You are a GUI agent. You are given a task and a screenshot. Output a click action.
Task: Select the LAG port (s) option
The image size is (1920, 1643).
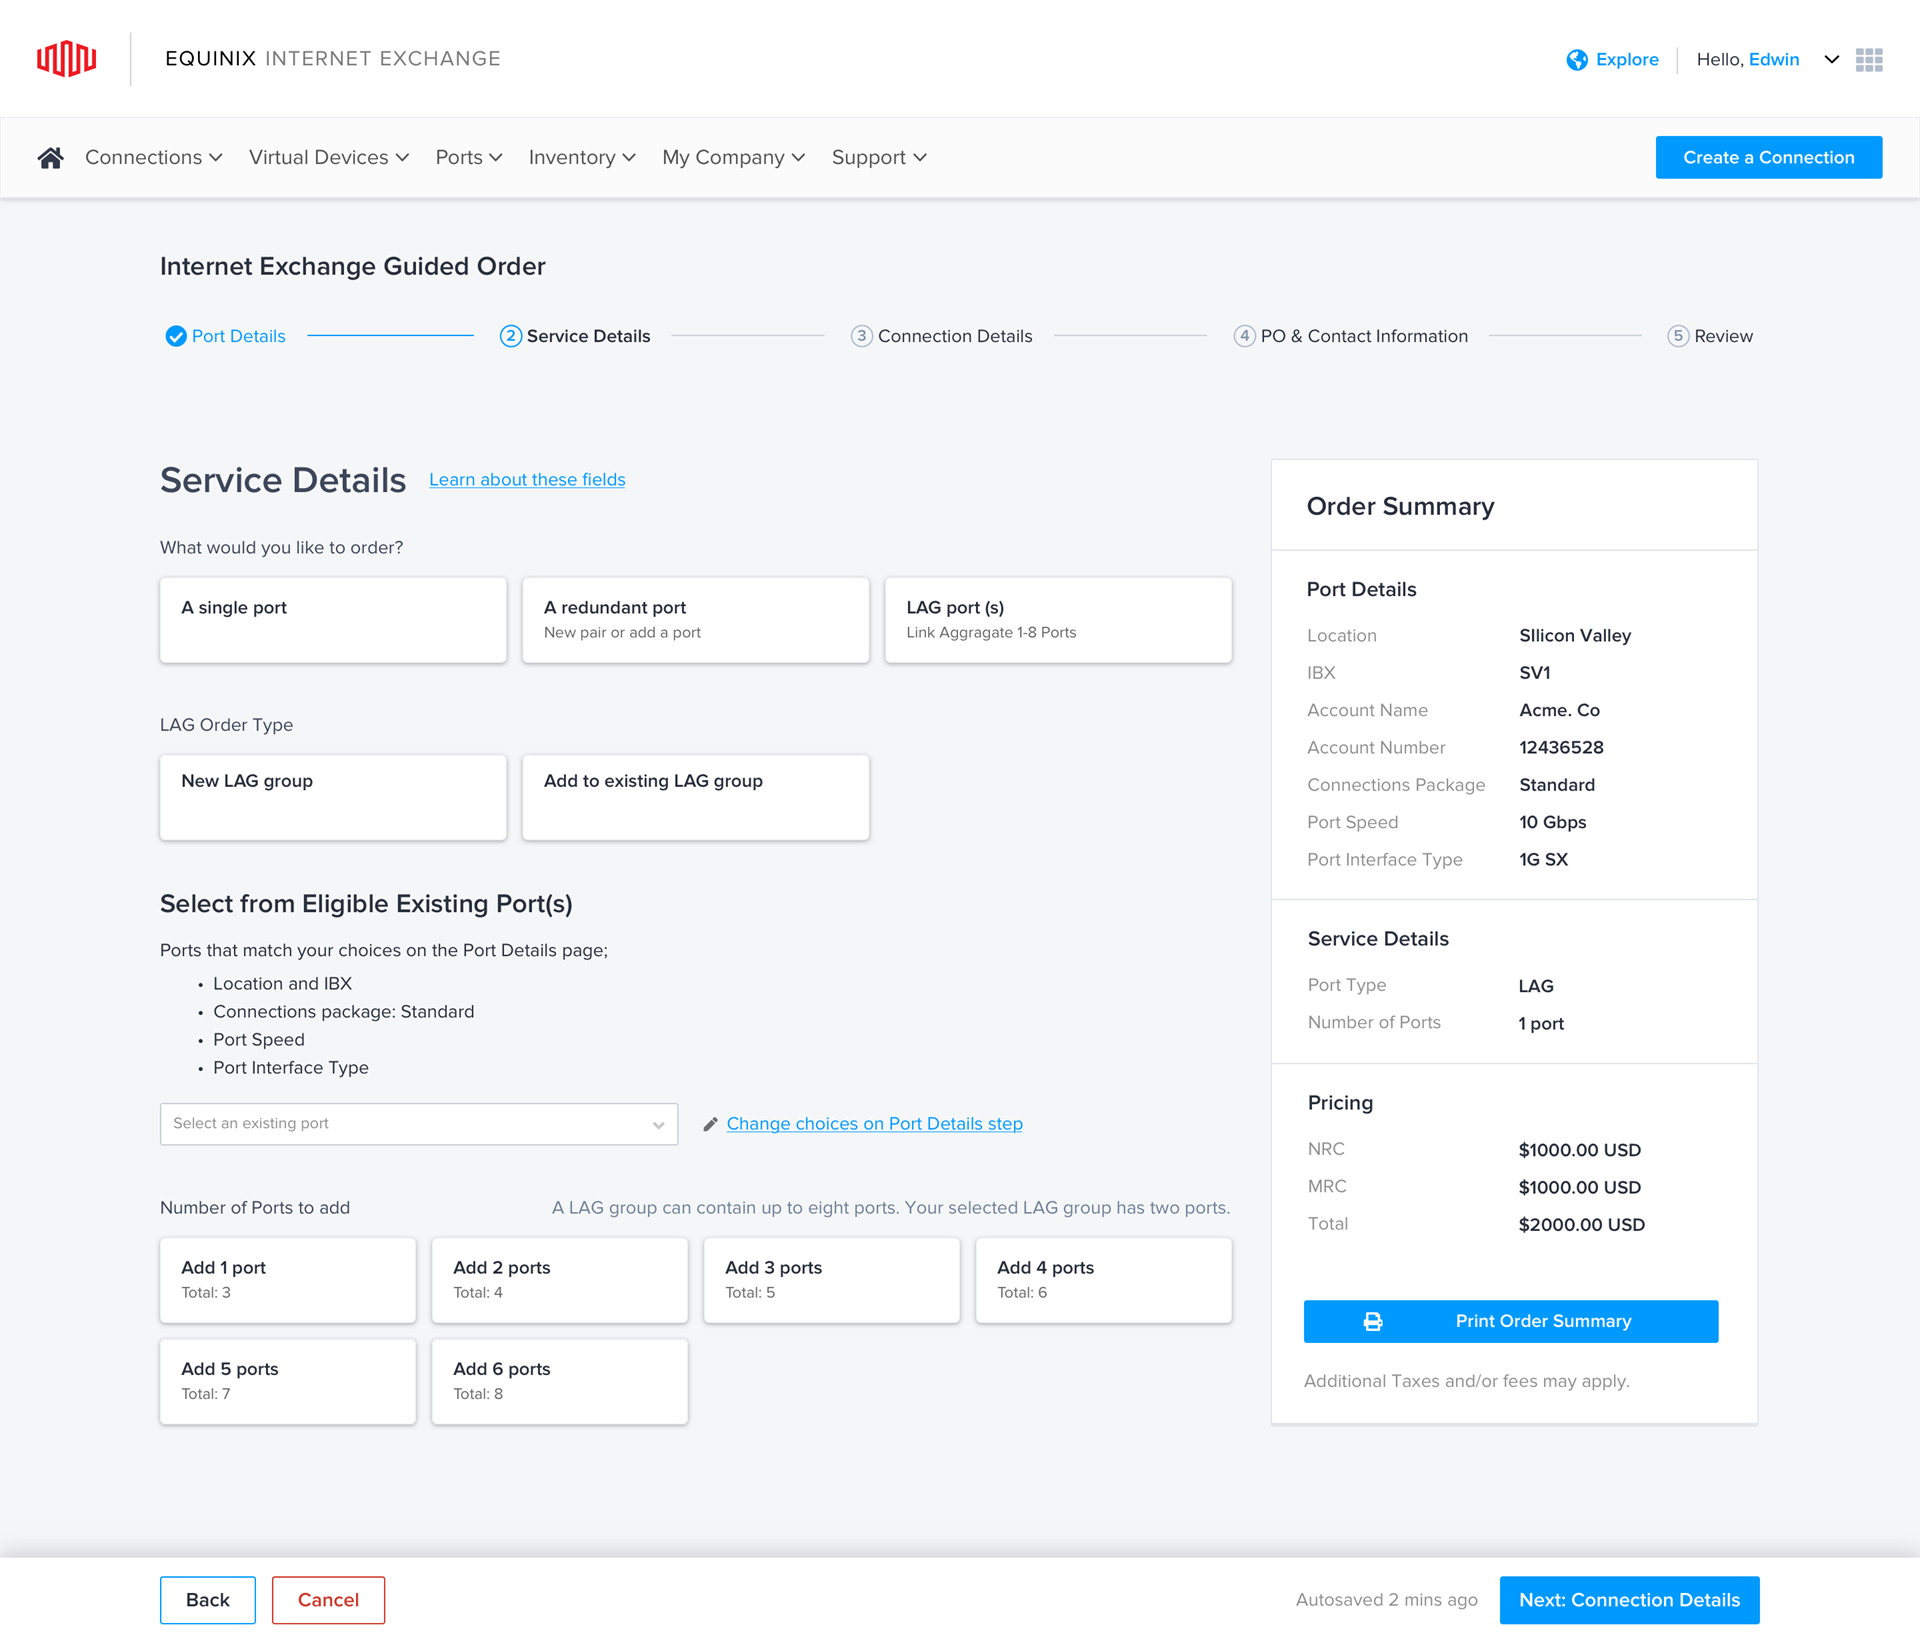click(x=1058, y=620)
